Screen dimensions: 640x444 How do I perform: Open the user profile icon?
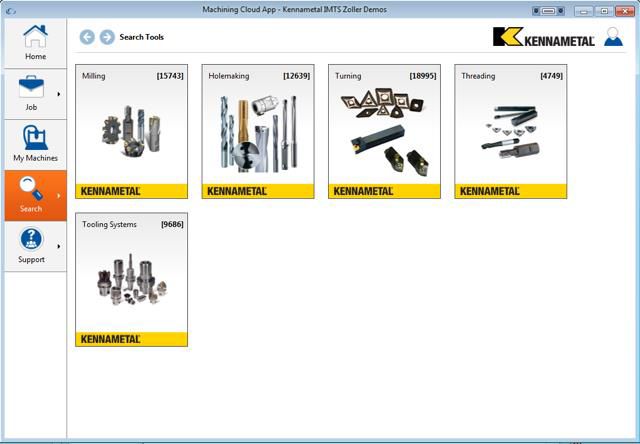pos(613,37)
